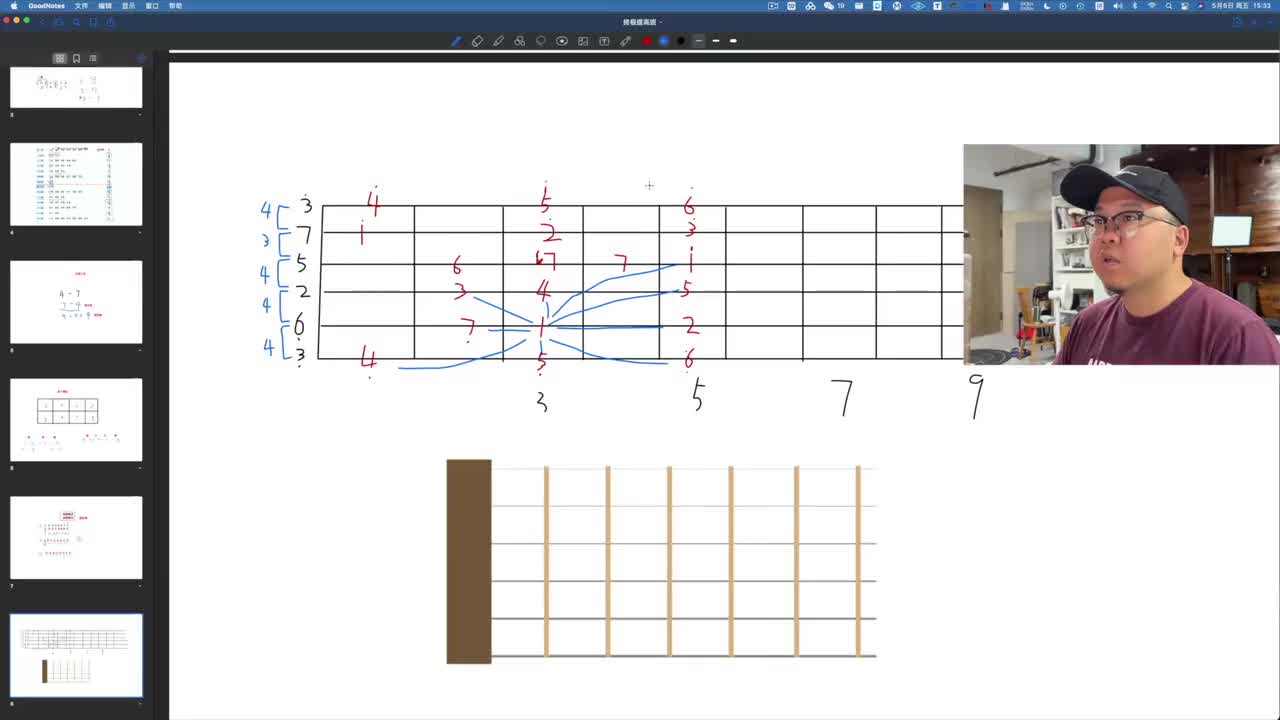Set the medium stroke width
Image resolution: width=1280 pixels, height=720 pixels.
[x=716, y=41]
